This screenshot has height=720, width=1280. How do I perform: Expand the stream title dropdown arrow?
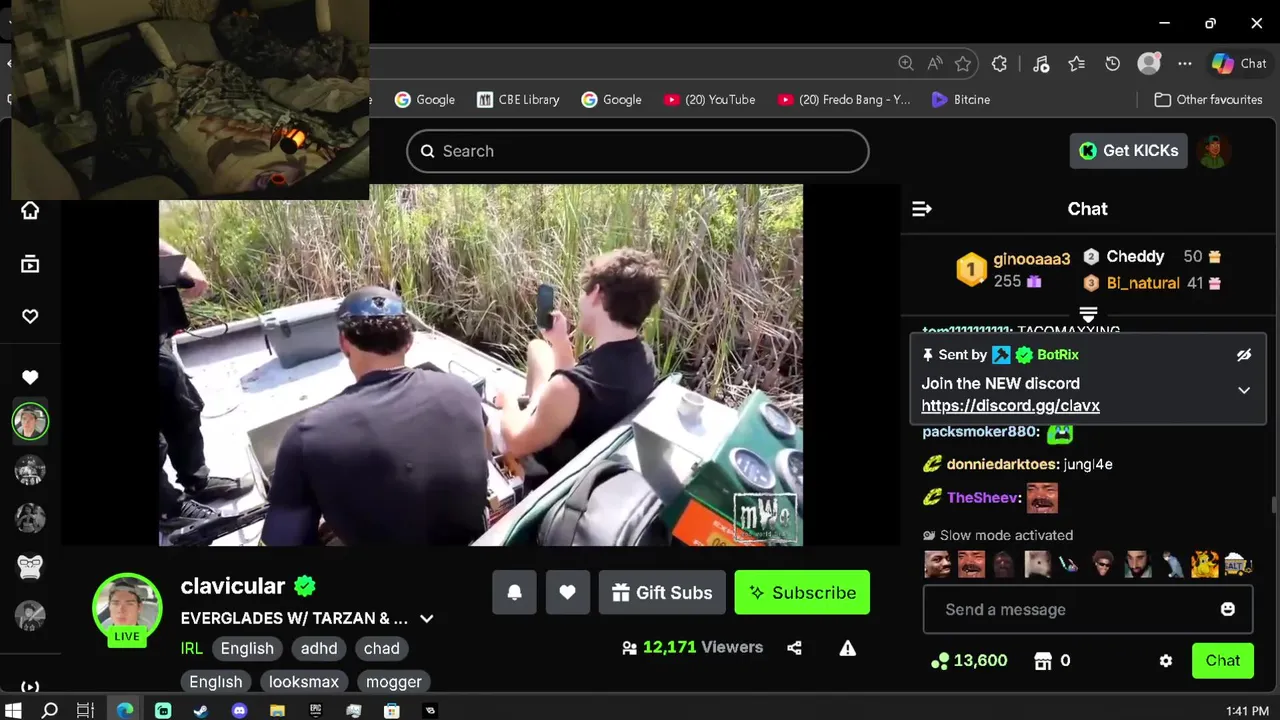click(x=427, y=619)
